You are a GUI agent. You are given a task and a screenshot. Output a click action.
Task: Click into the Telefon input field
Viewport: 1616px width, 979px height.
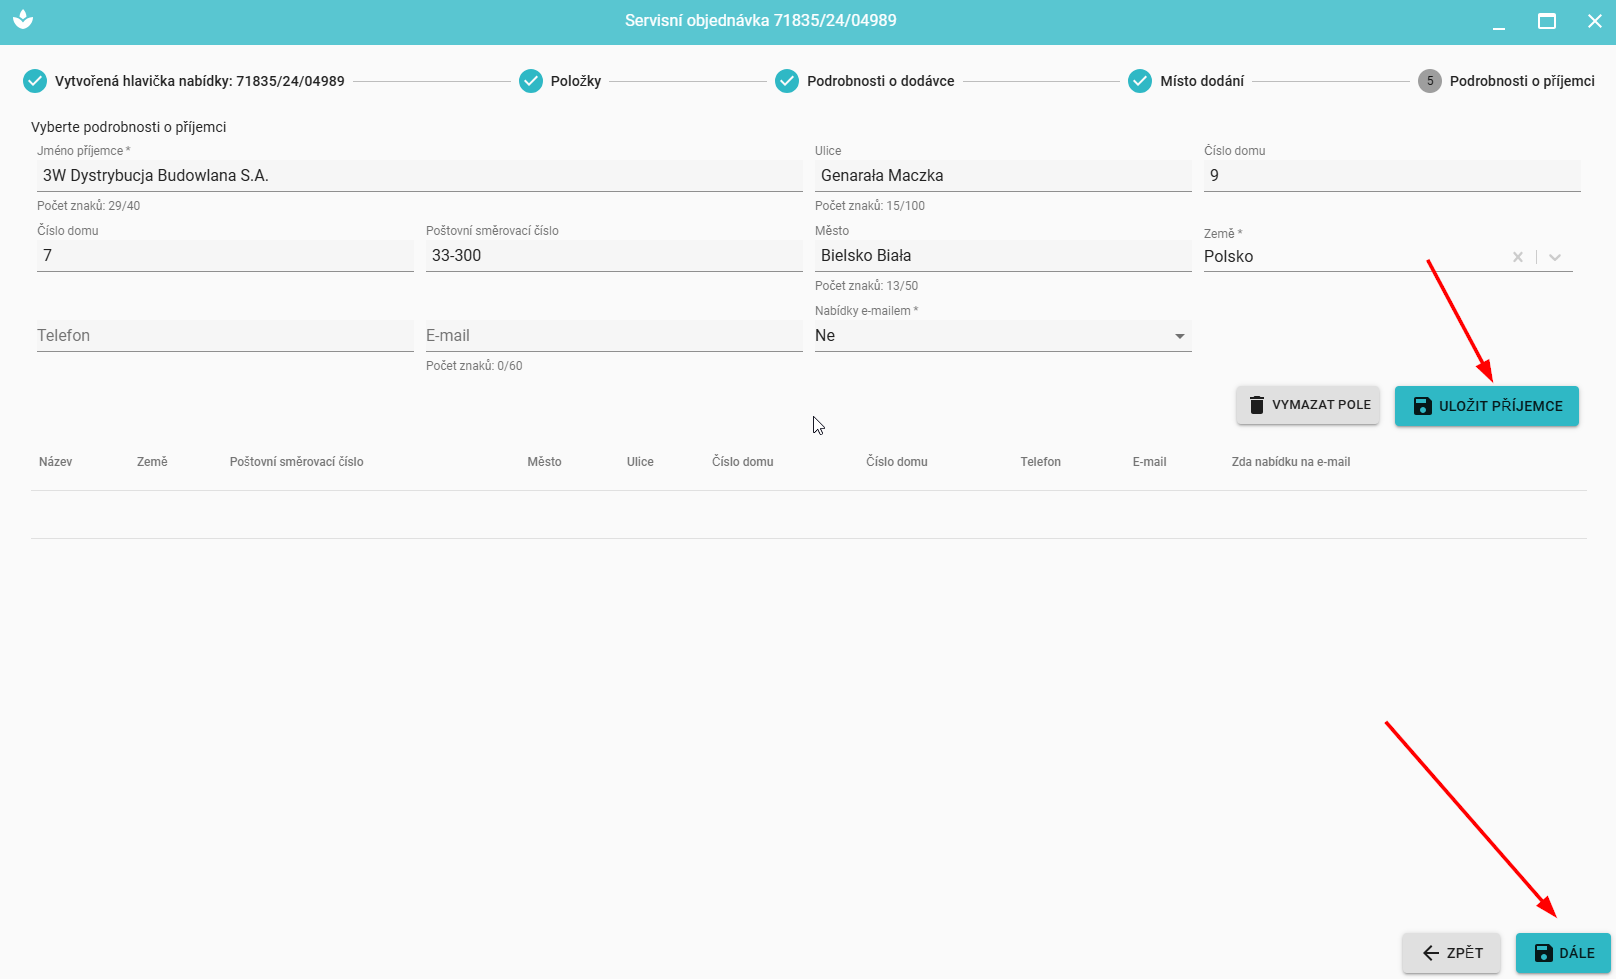click(225, 336)
